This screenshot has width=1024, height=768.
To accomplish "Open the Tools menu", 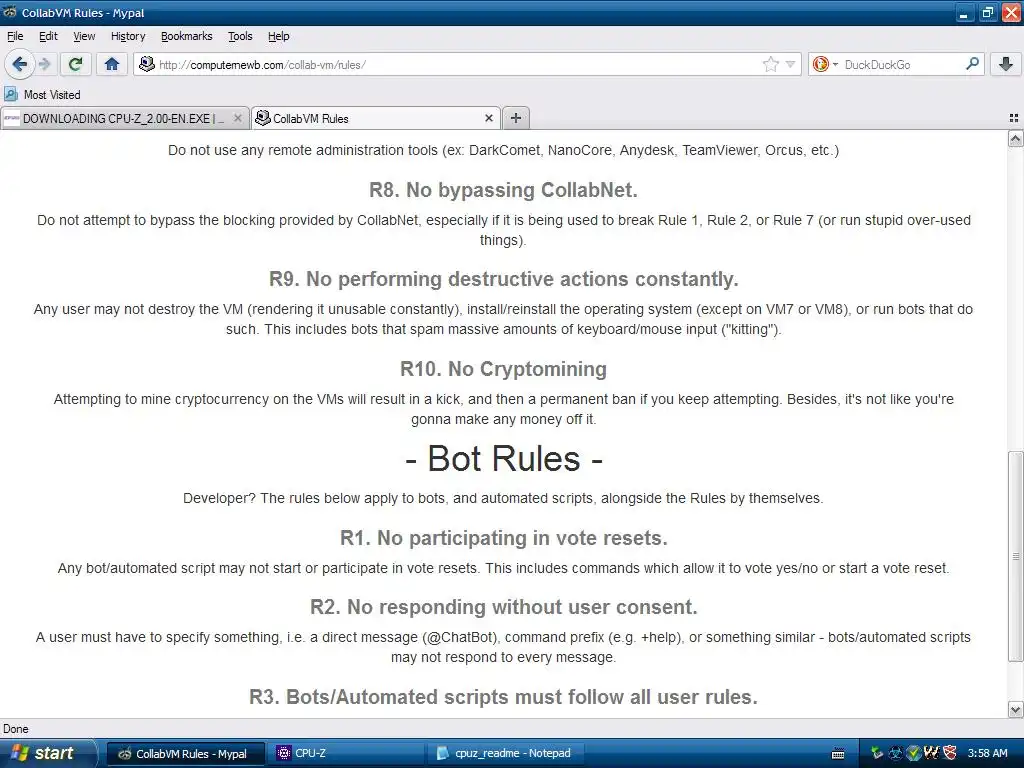I will pyautogui.click(x=240, y=36).
